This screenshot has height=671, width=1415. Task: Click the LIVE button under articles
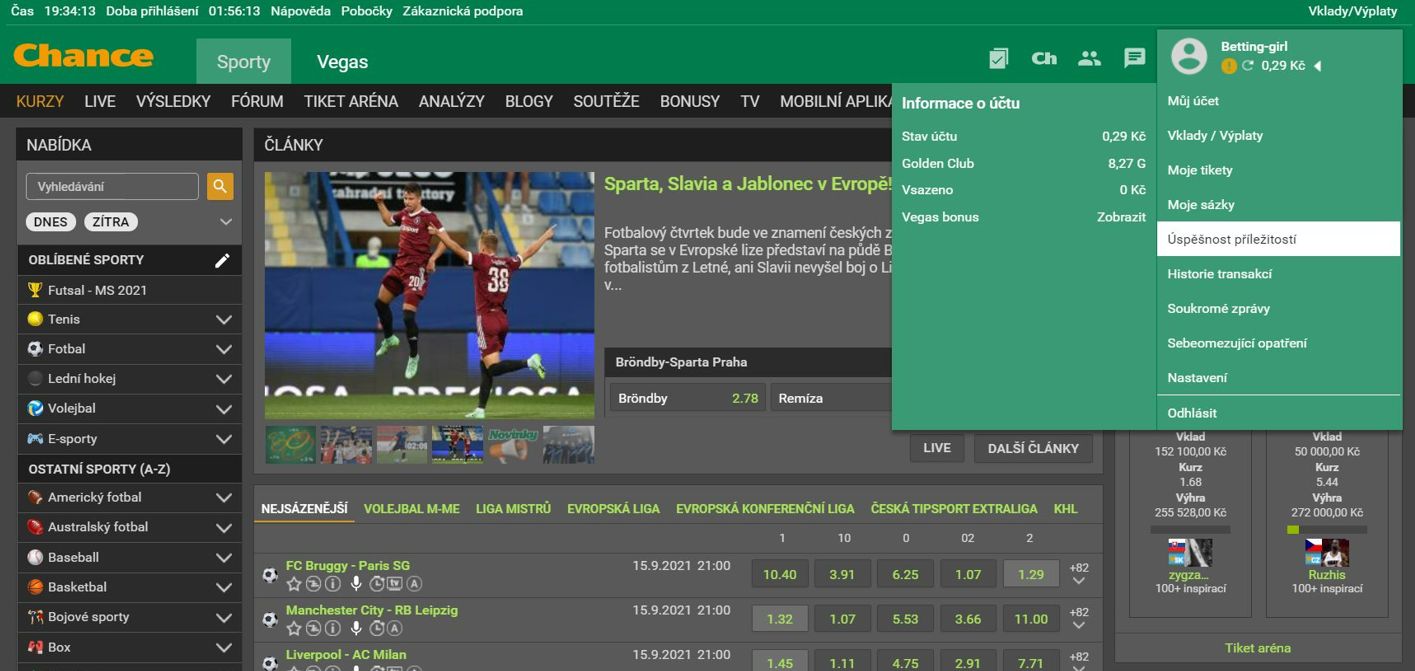click(937, 448)
